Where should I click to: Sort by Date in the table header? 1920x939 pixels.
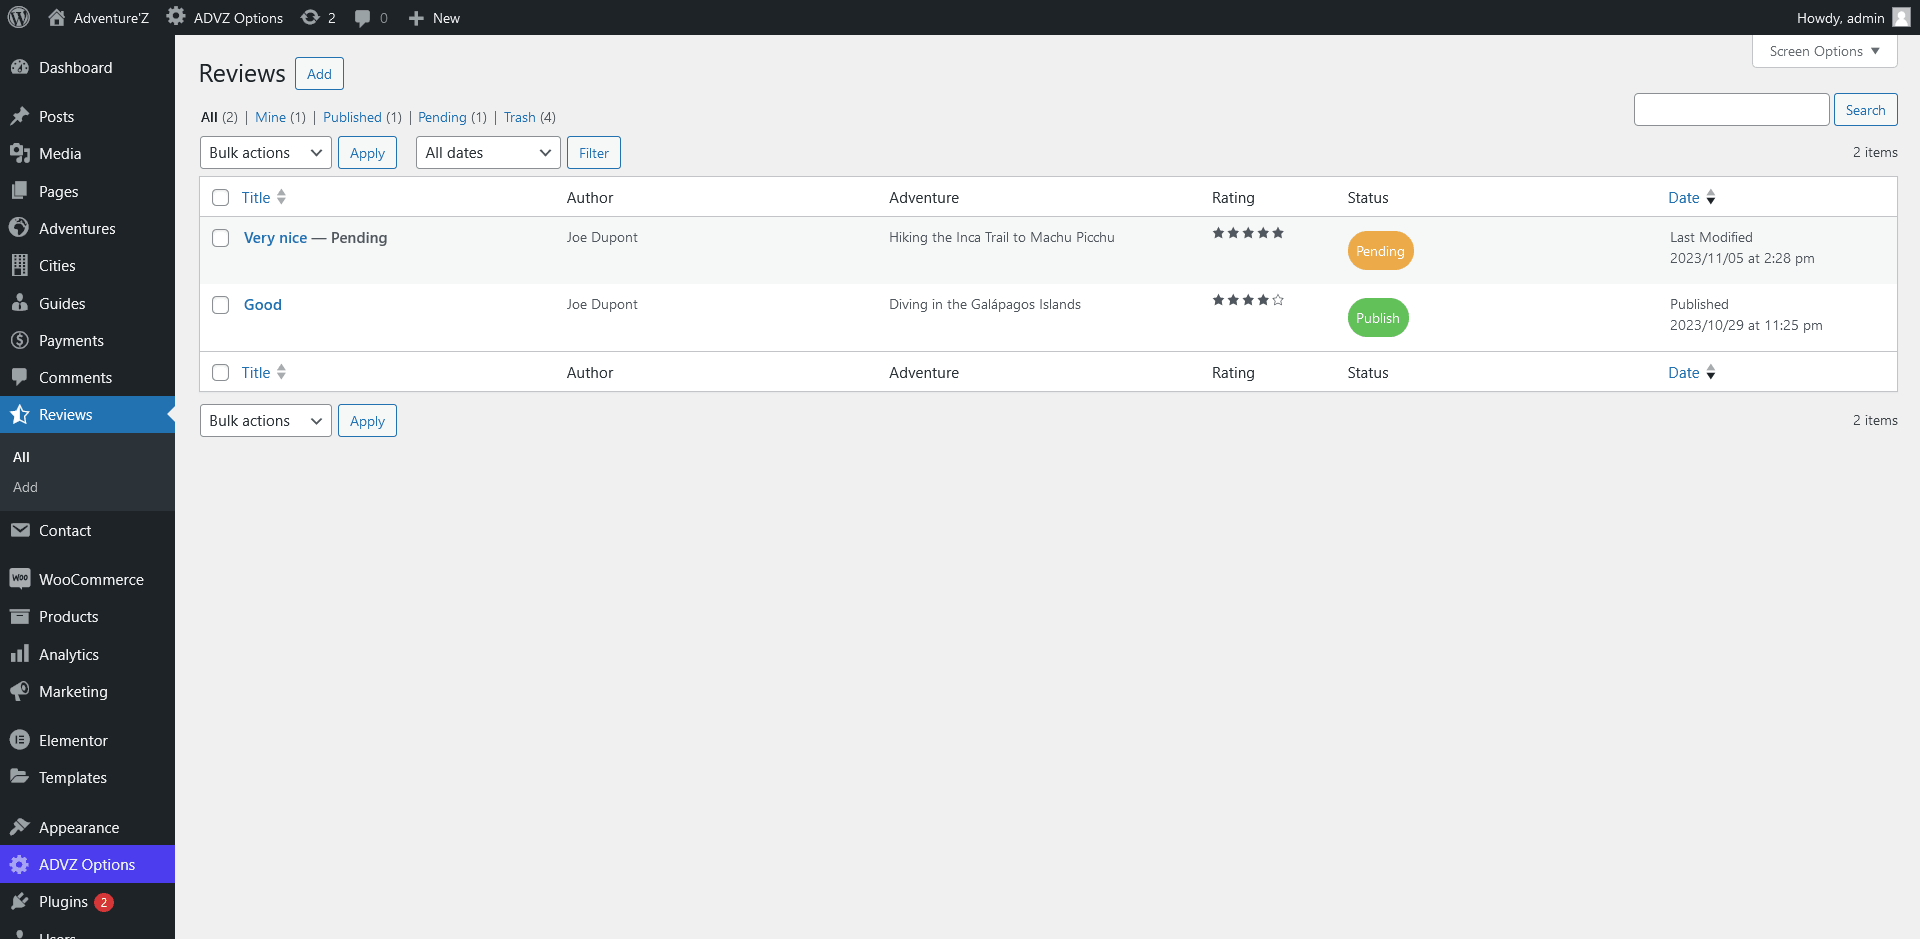1692,198
